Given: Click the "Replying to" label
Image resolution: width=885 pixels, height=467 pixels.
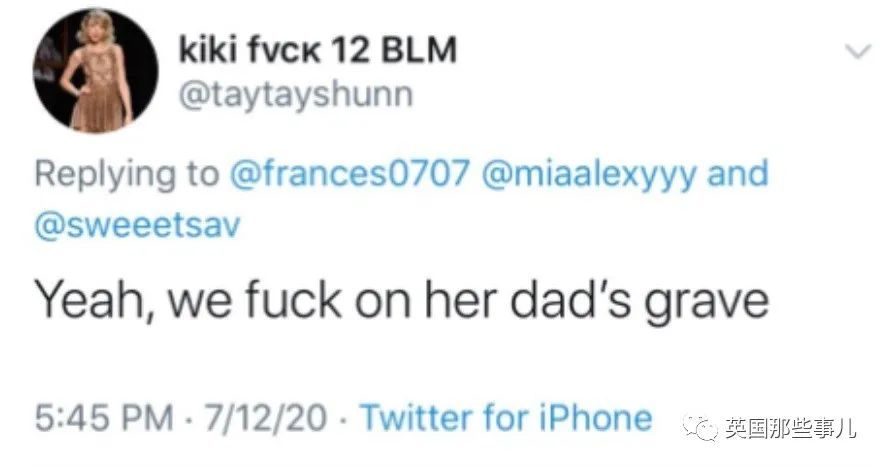Looking at the screenshot, I should coord(125,174).
